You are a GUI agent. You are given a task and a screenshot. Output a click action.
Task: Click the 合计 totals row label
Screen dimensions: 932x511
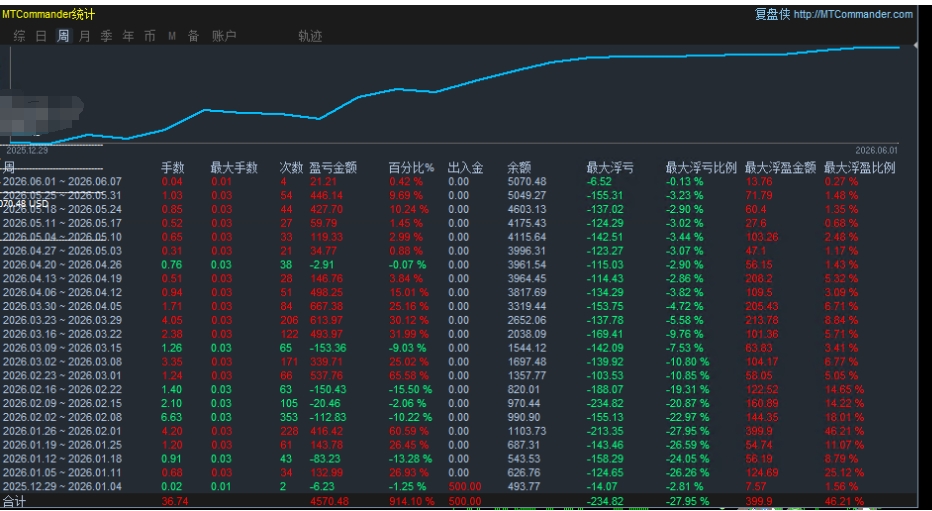pos(14,501)
